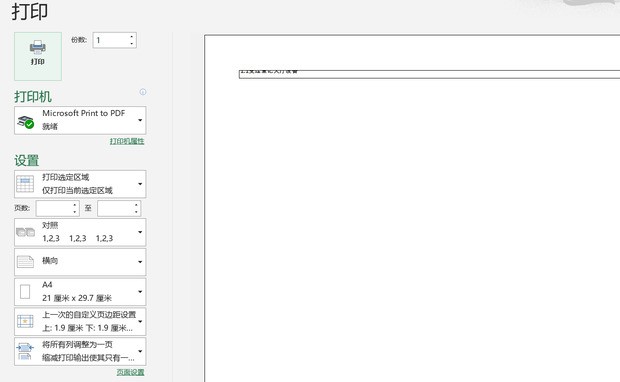The width and height of the screenshot is (620, 382).
Task: Click the custom margins icon
Action: click(25, 321)
